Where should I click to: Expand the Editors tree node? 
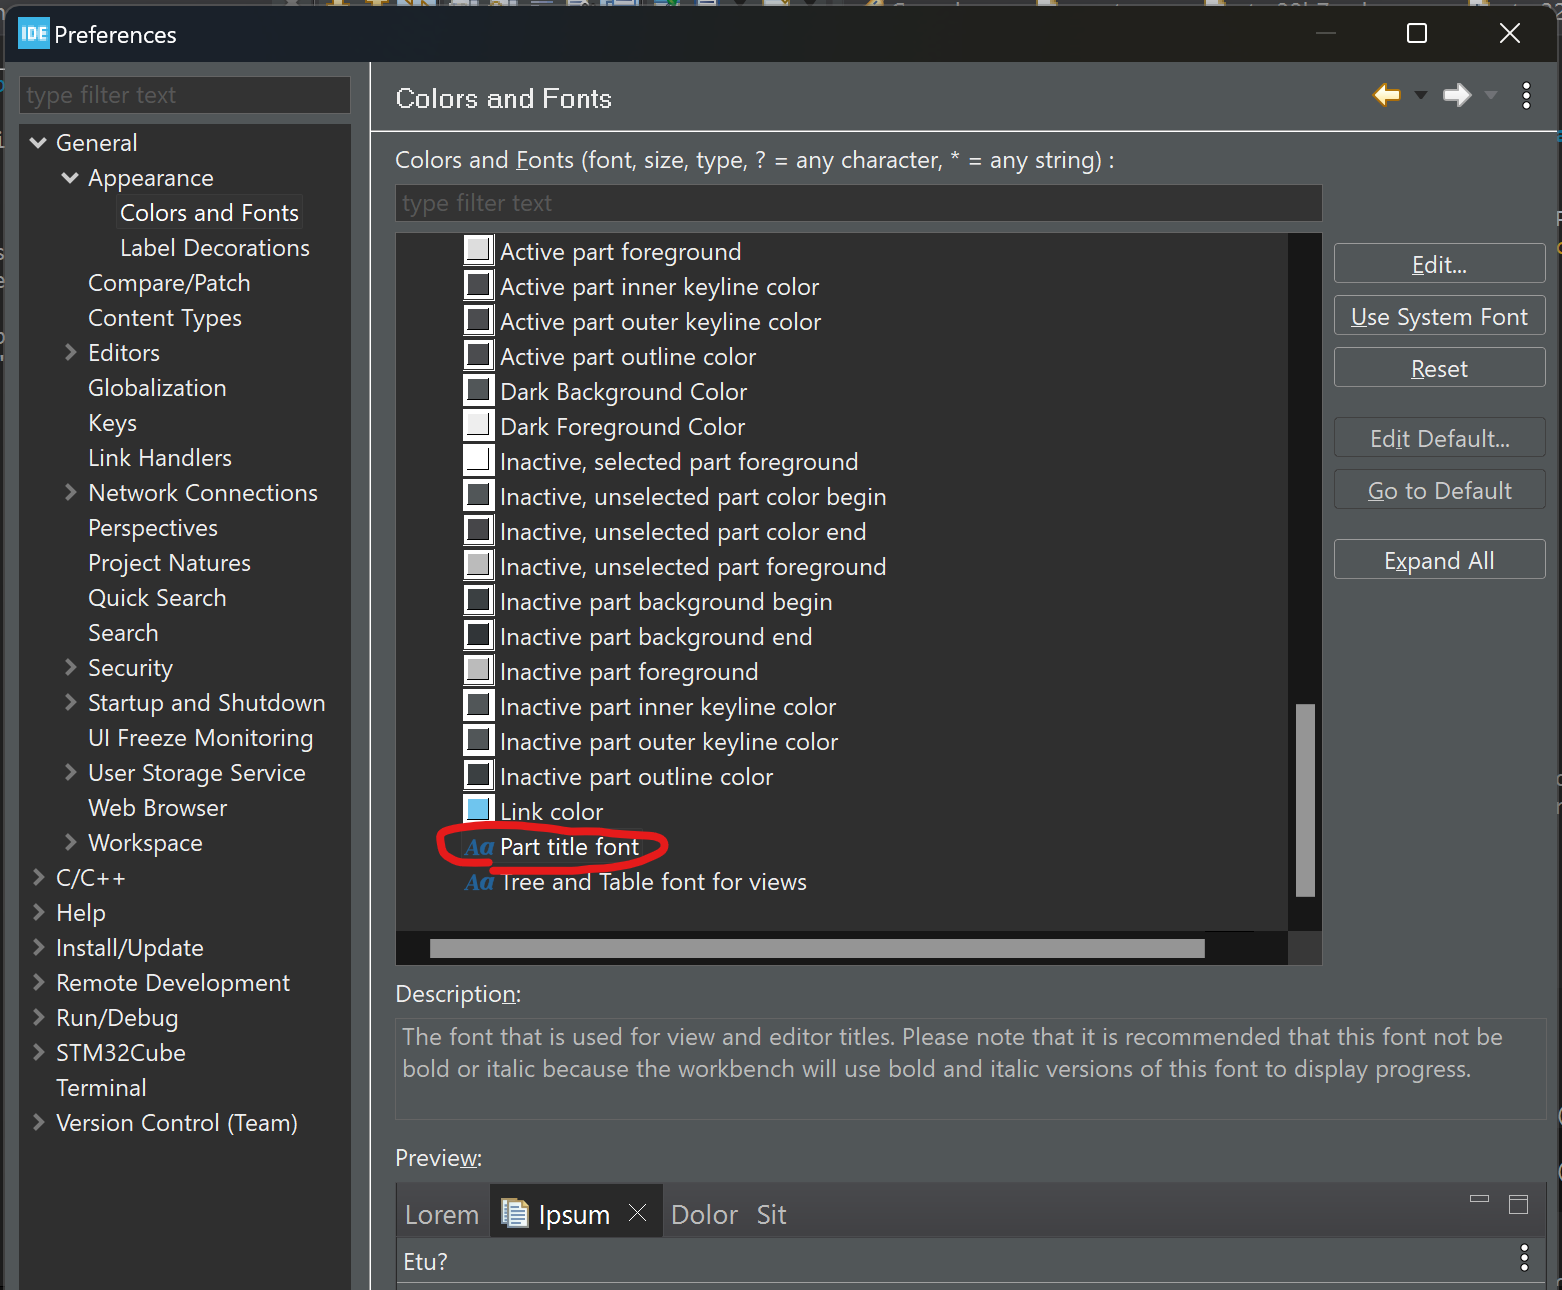tap(69, 352)
